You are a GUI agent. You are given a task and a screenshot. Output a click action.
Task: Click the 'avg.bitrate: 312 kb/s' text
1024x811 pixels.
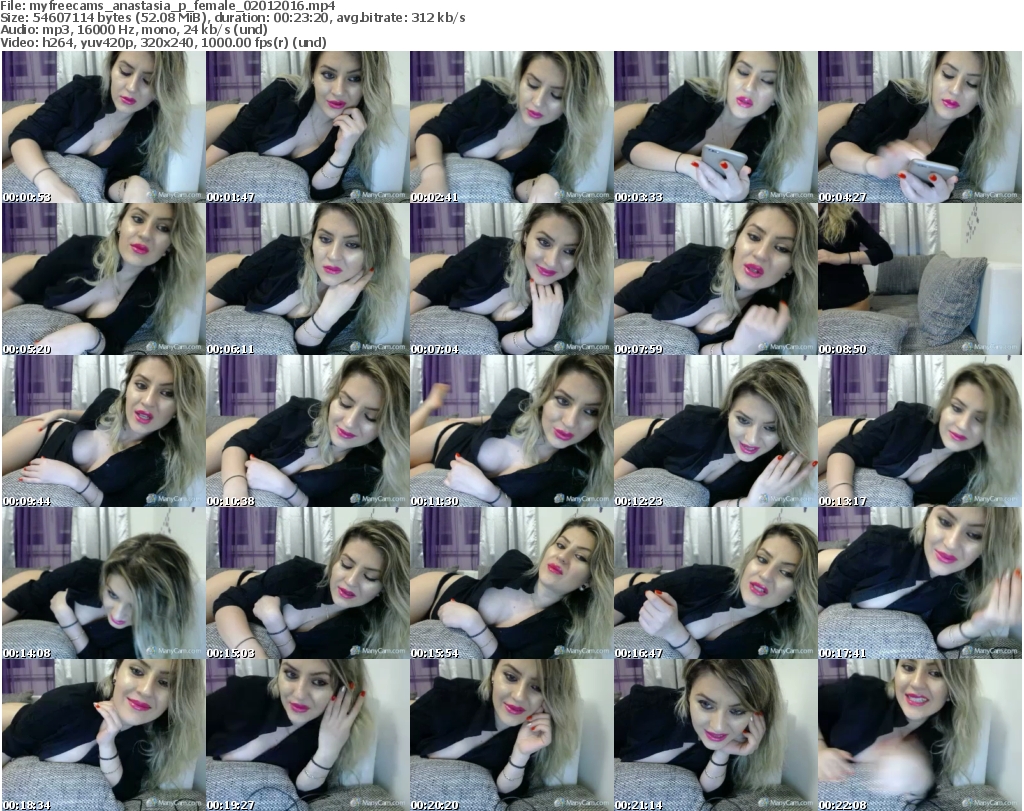pyautogui.click(x=401, y=18)
